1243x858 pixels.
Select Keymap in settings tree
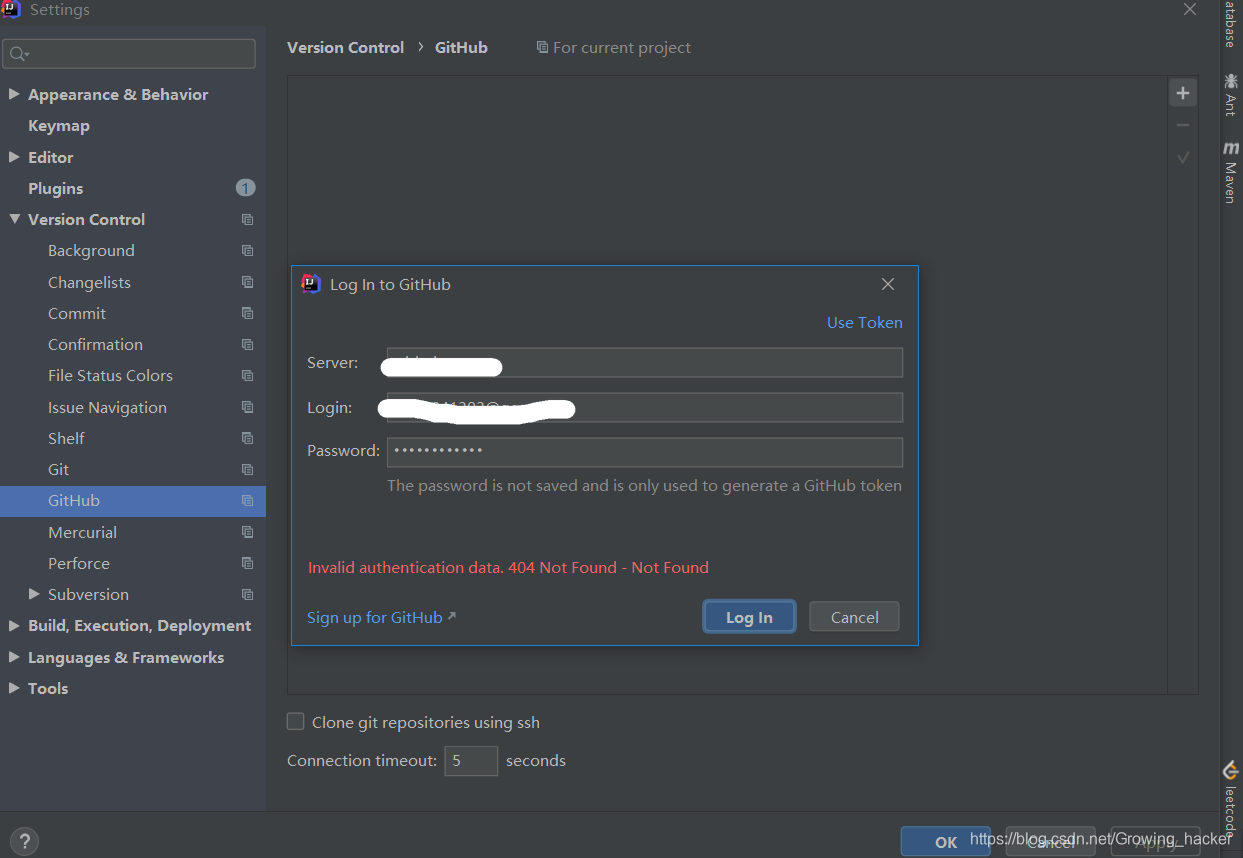coord(59,126)
